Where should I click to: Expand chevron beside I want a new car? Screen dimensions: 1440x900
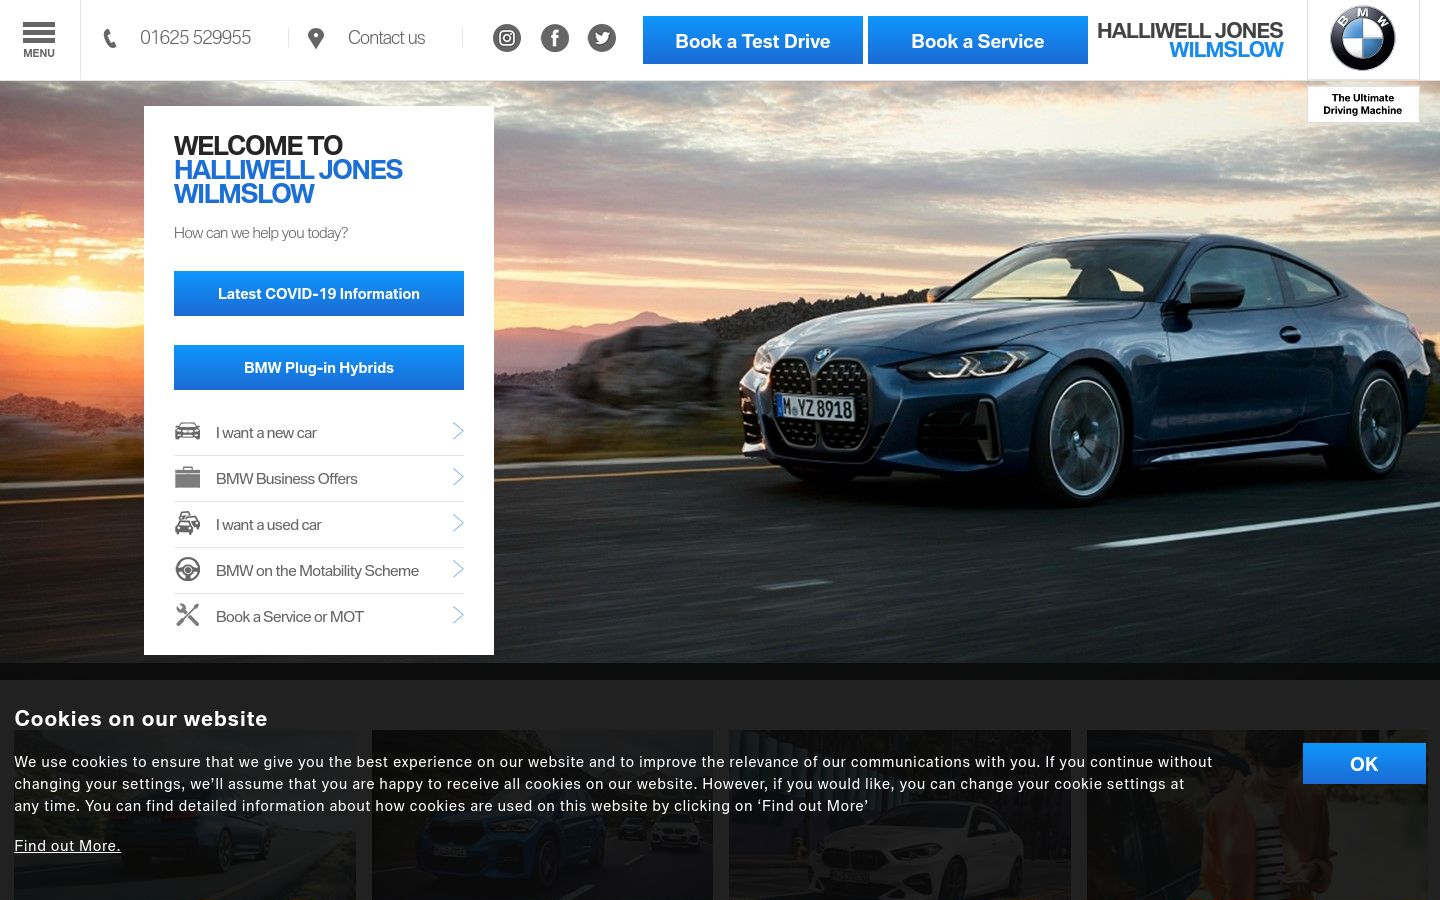(x=458, y=431)
